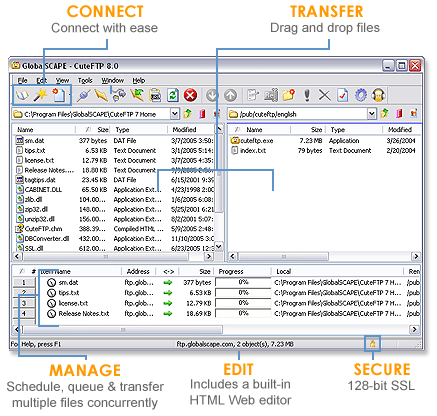Click the gray Upload arrow icon
The width and height of the screenshot is (437, 416).
tap(230, 96)
